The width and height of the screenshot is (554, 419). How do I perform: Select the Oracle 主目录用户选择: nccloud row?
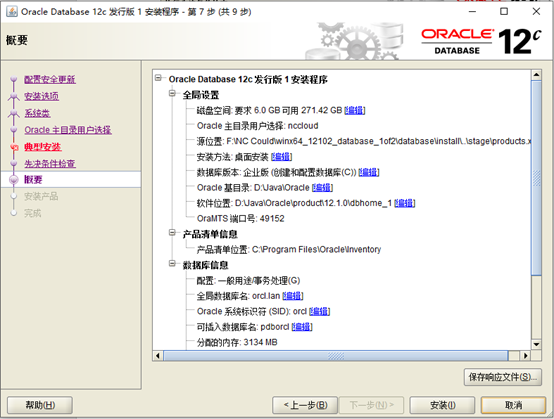pyautogui.click(x=258, y=126)
